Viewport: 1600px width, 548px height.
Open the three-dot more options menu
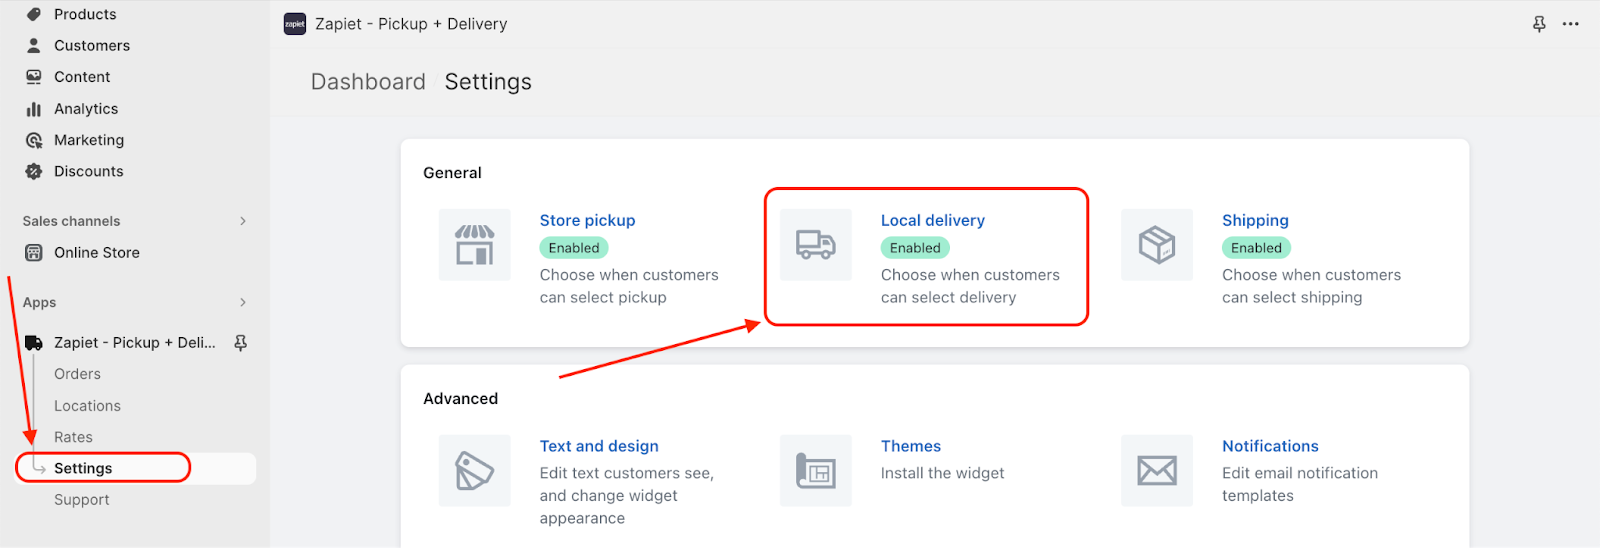point(1571,24)
